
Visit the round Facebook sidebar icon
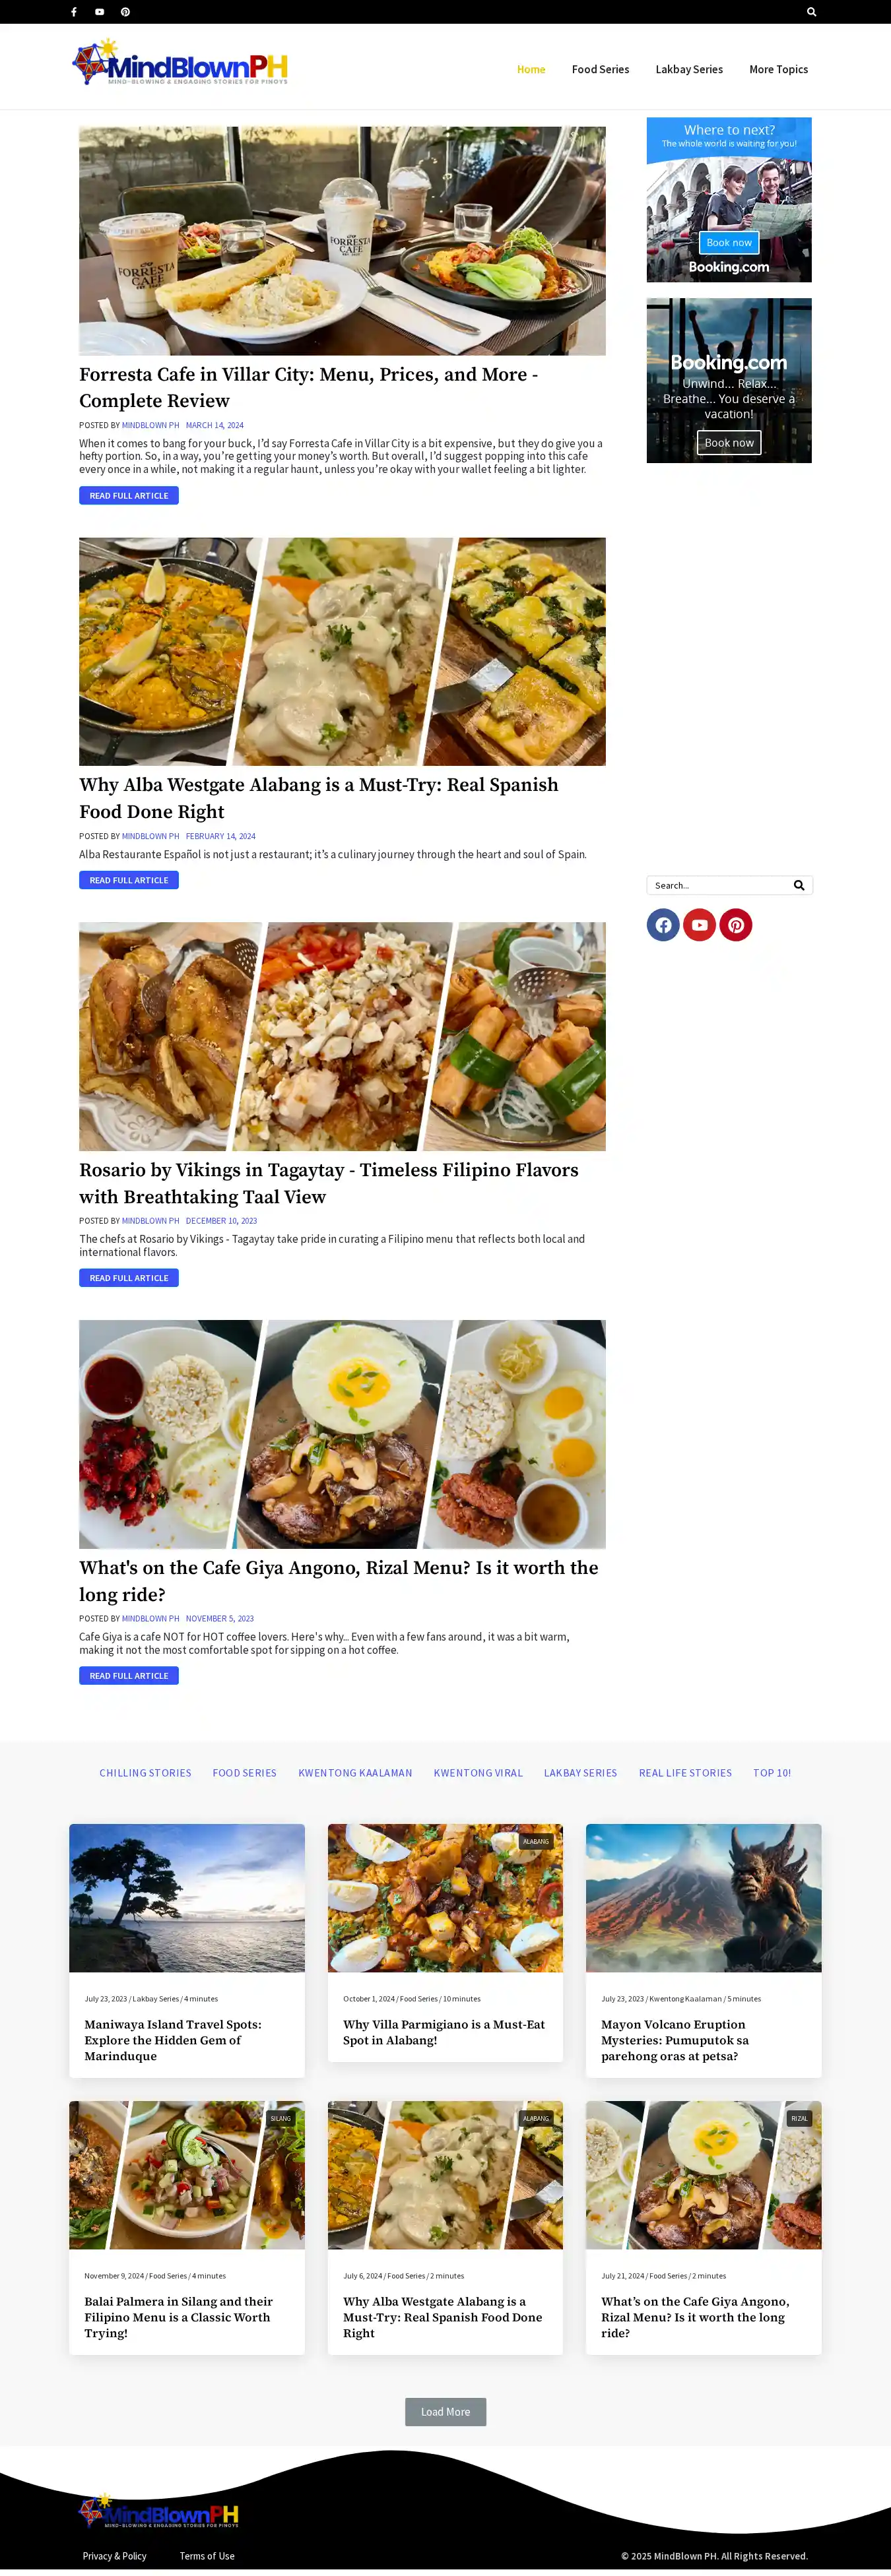[x=663, y=925]
